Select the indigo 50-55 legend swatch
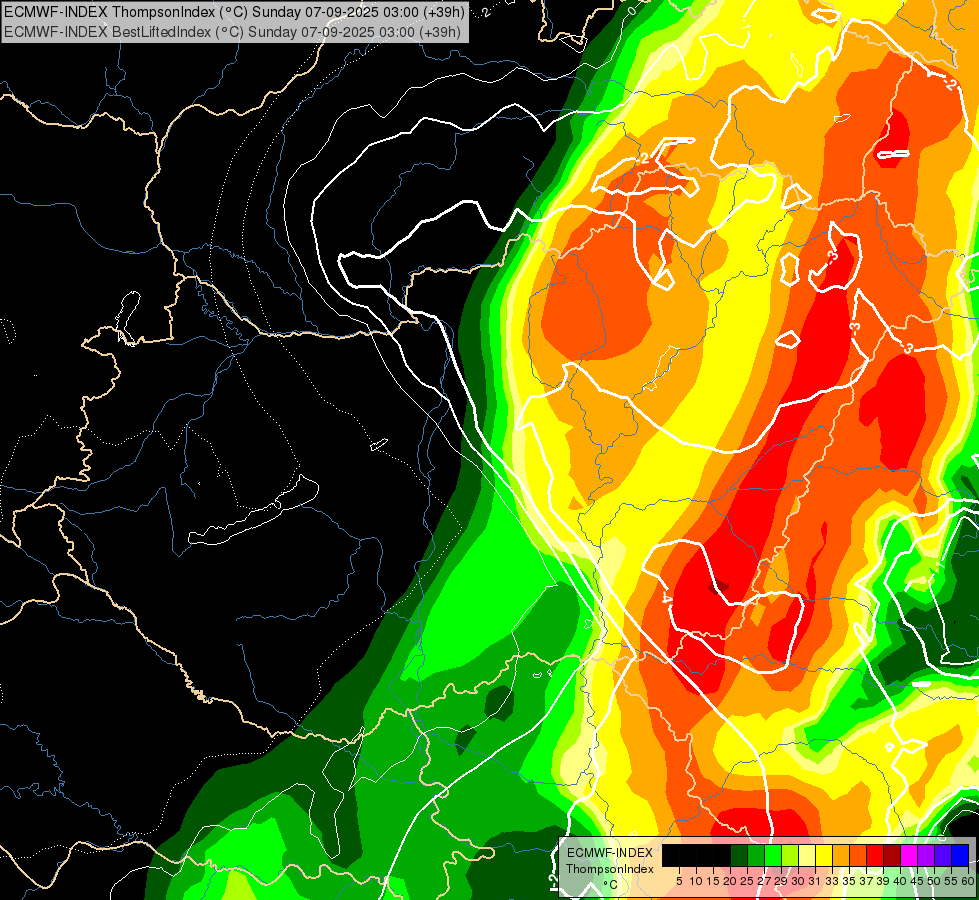979x900 pixels. tap(943, 855)
